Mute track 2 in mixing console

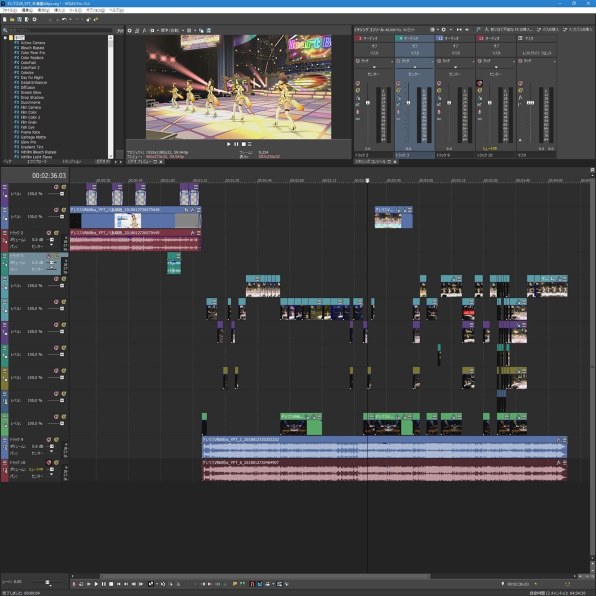(358, 83)
